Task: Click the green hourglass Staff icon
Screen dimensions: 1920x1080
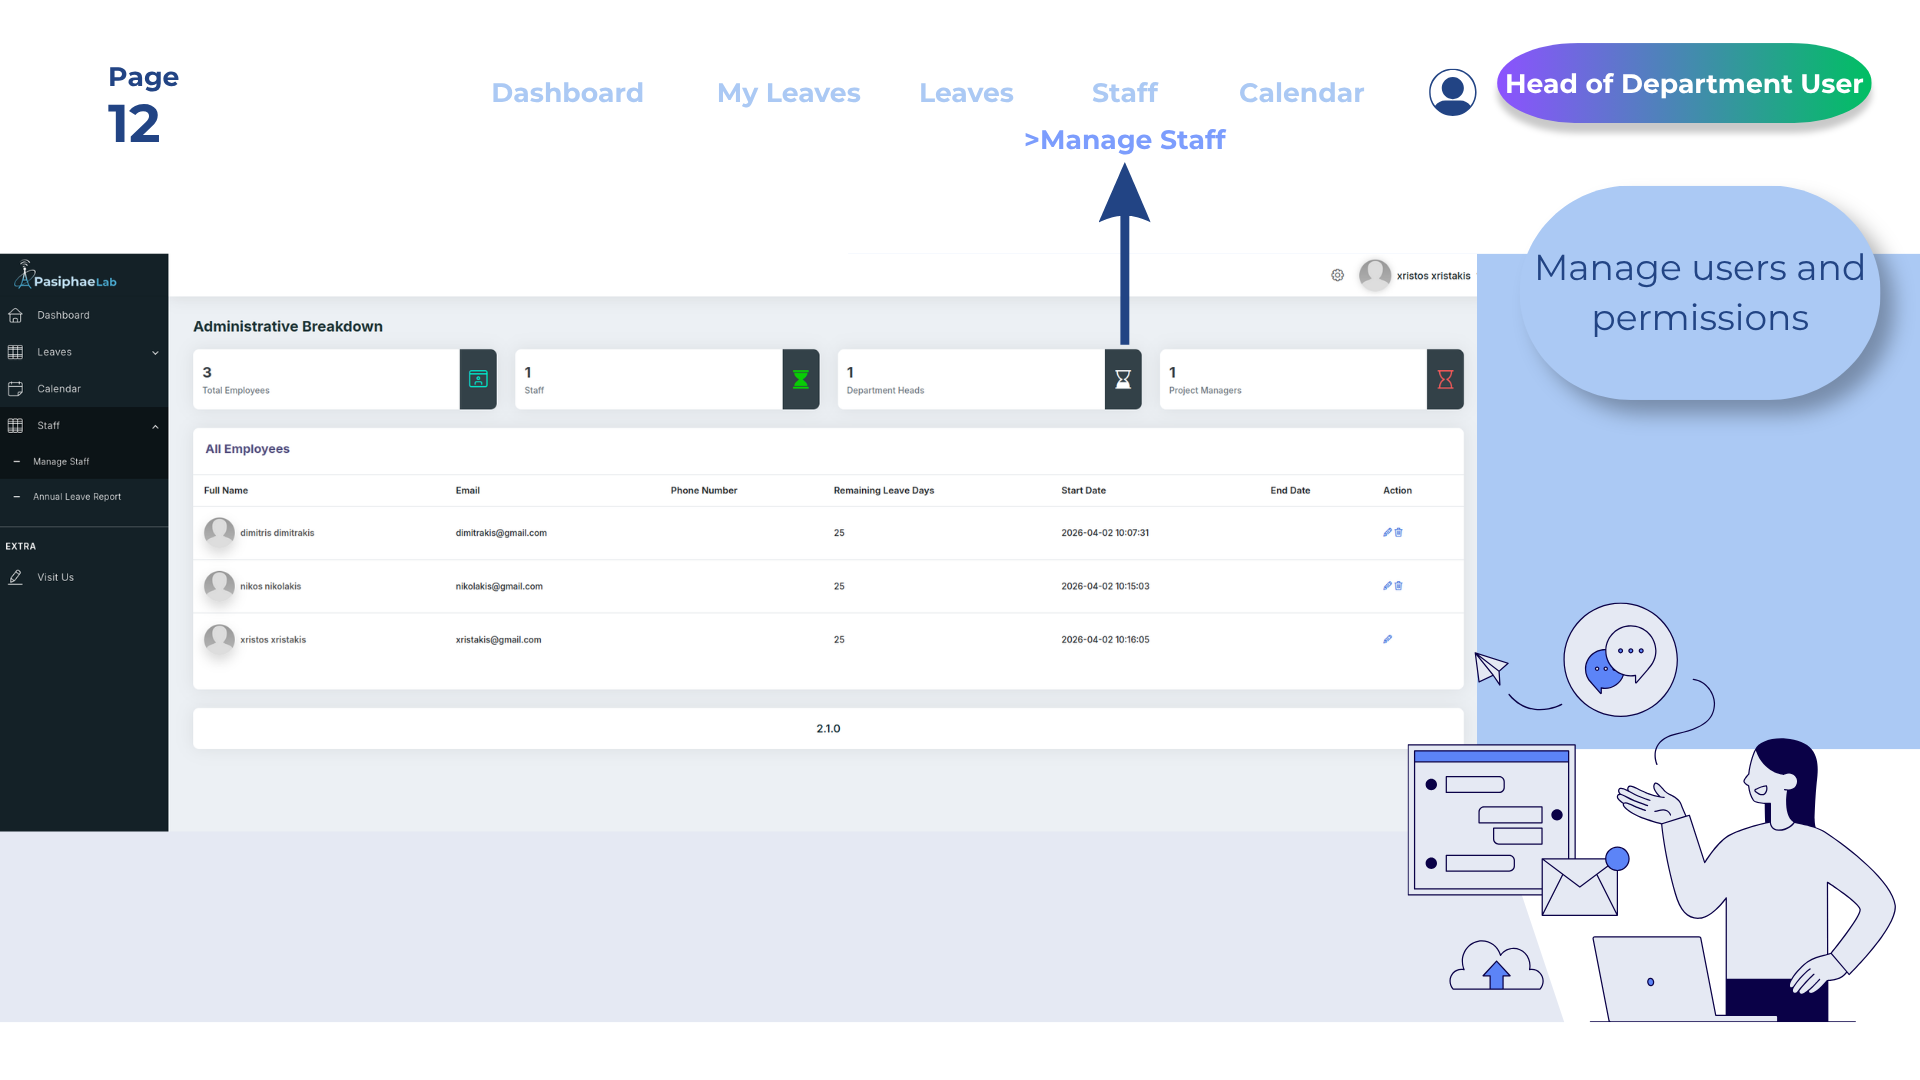Action: [801, 379]
